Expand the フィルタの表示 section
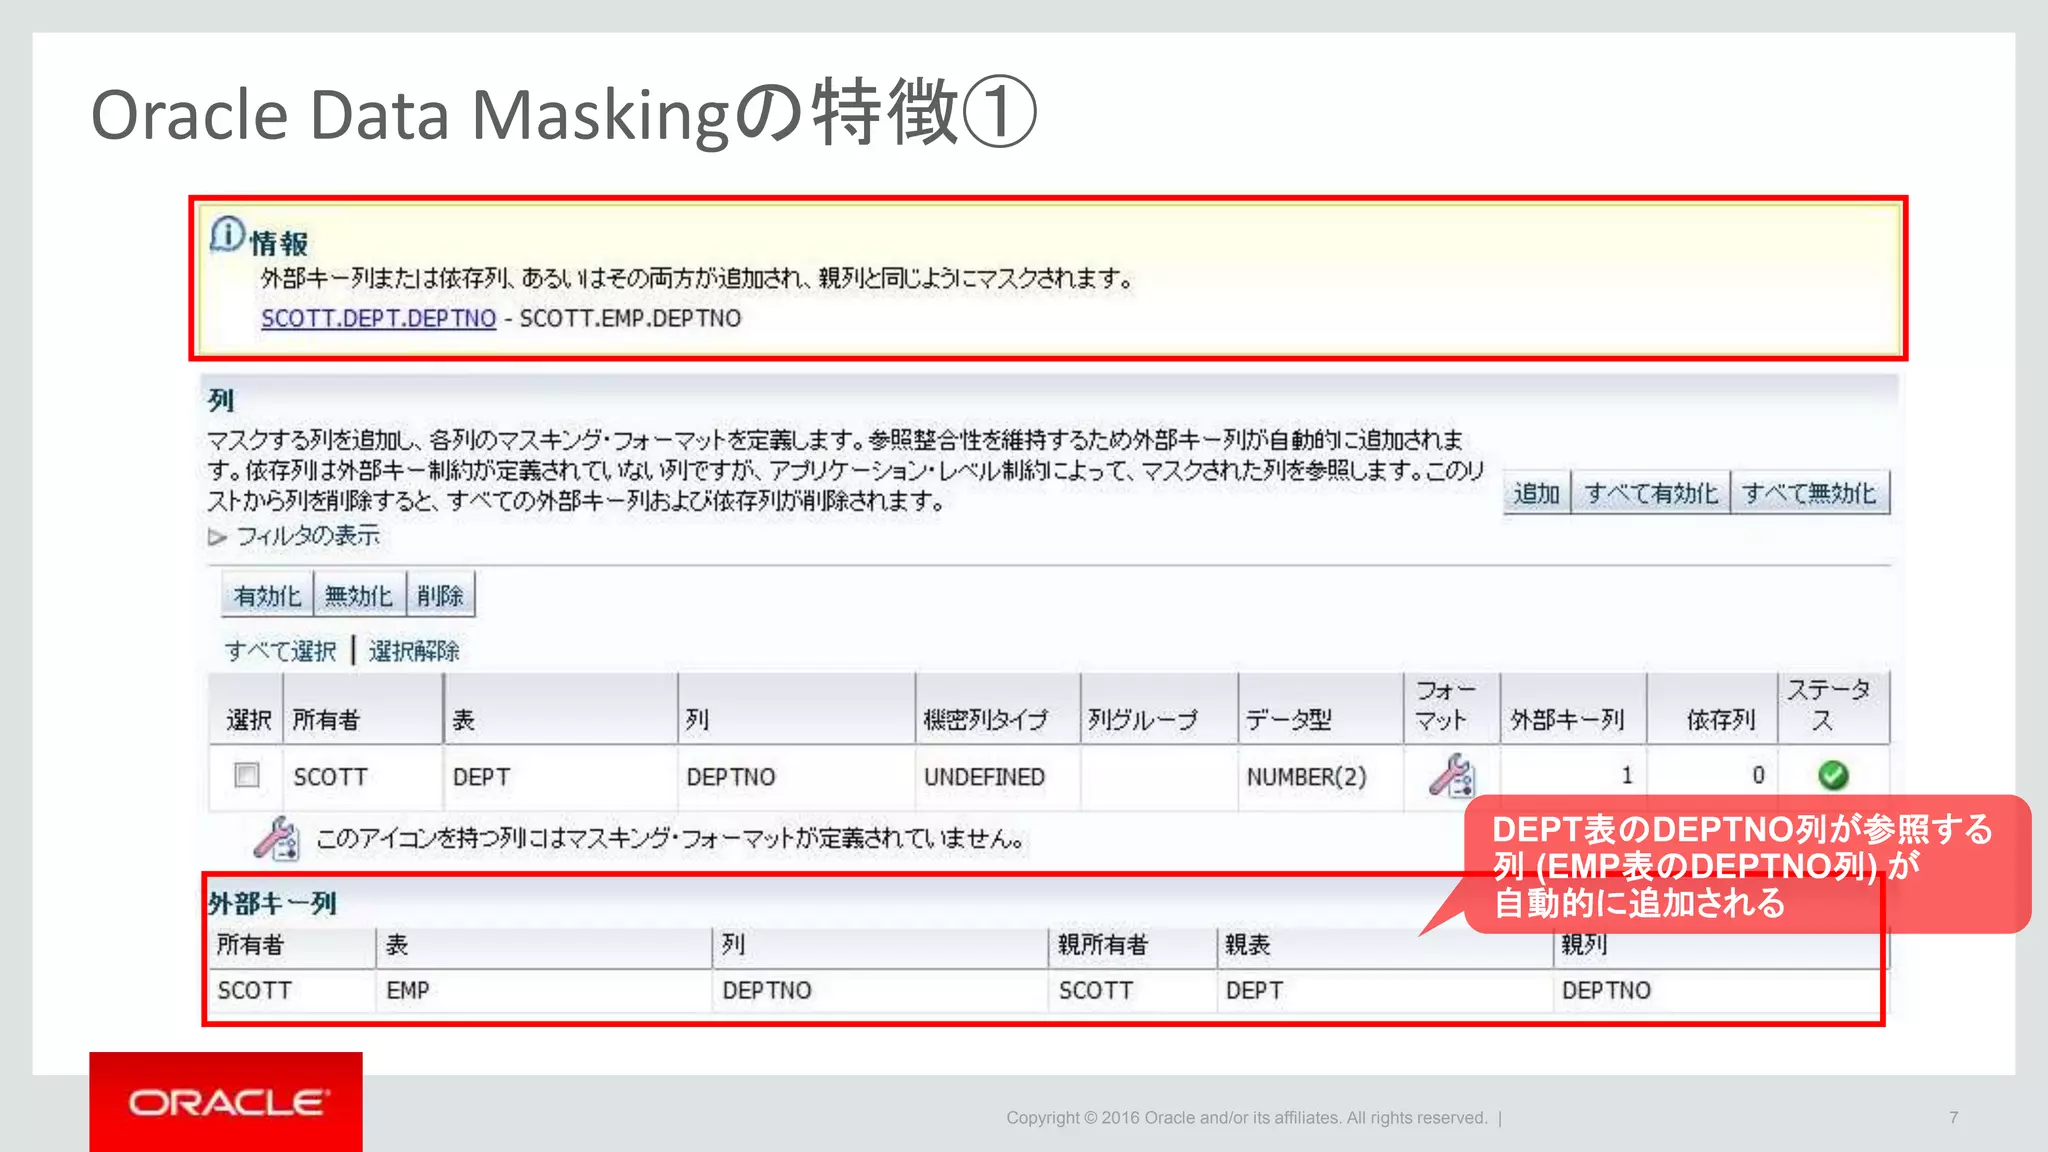 tap(217, 537)
